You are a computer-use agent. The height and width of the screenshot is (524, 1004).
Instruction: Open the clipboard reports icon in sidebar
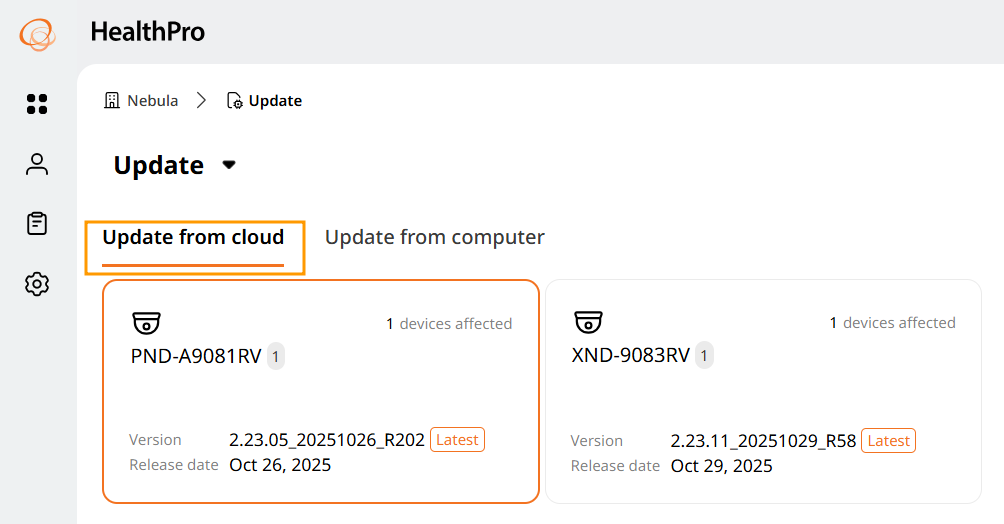37,224
